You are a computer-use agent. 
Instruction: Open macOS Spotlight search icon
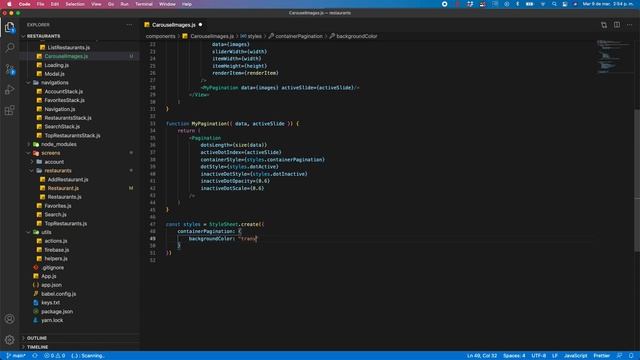pyautogui.click(x=554, y=4)
